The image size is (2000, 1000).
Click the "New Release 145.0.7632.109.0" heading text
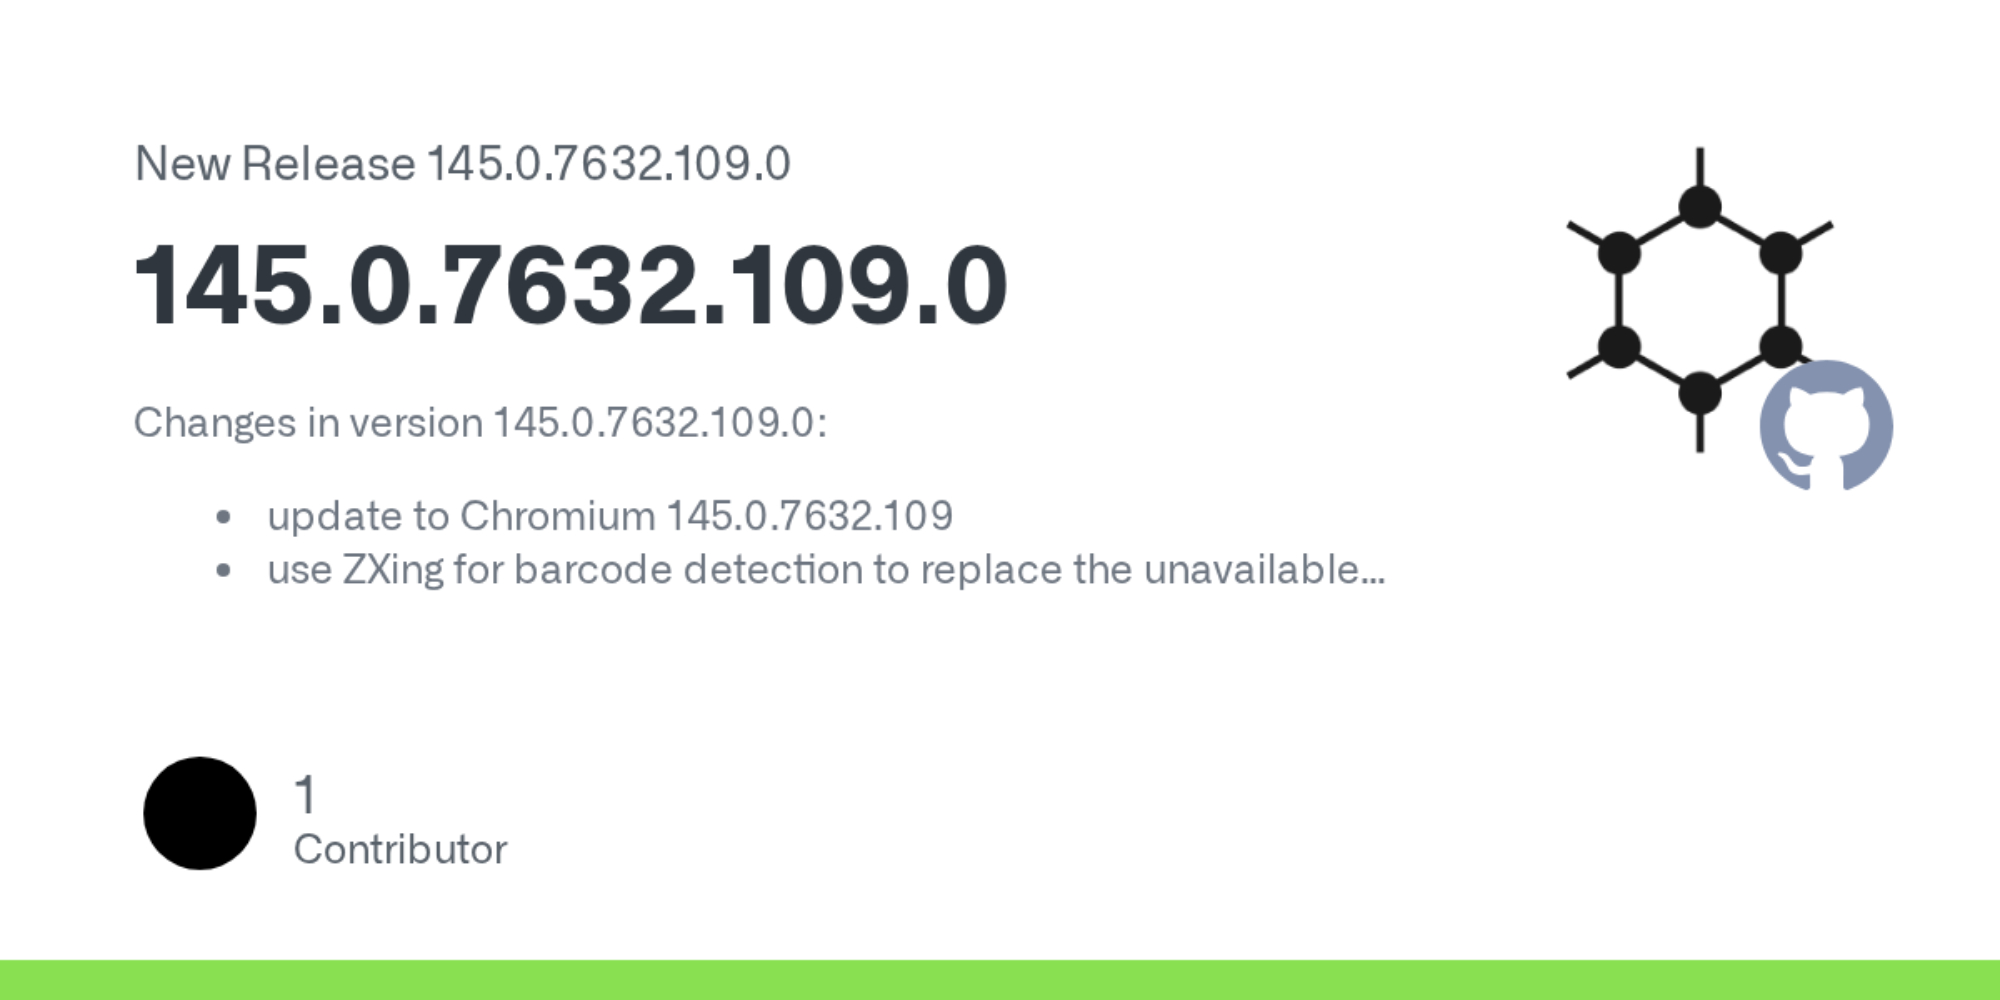coord(462,164)
